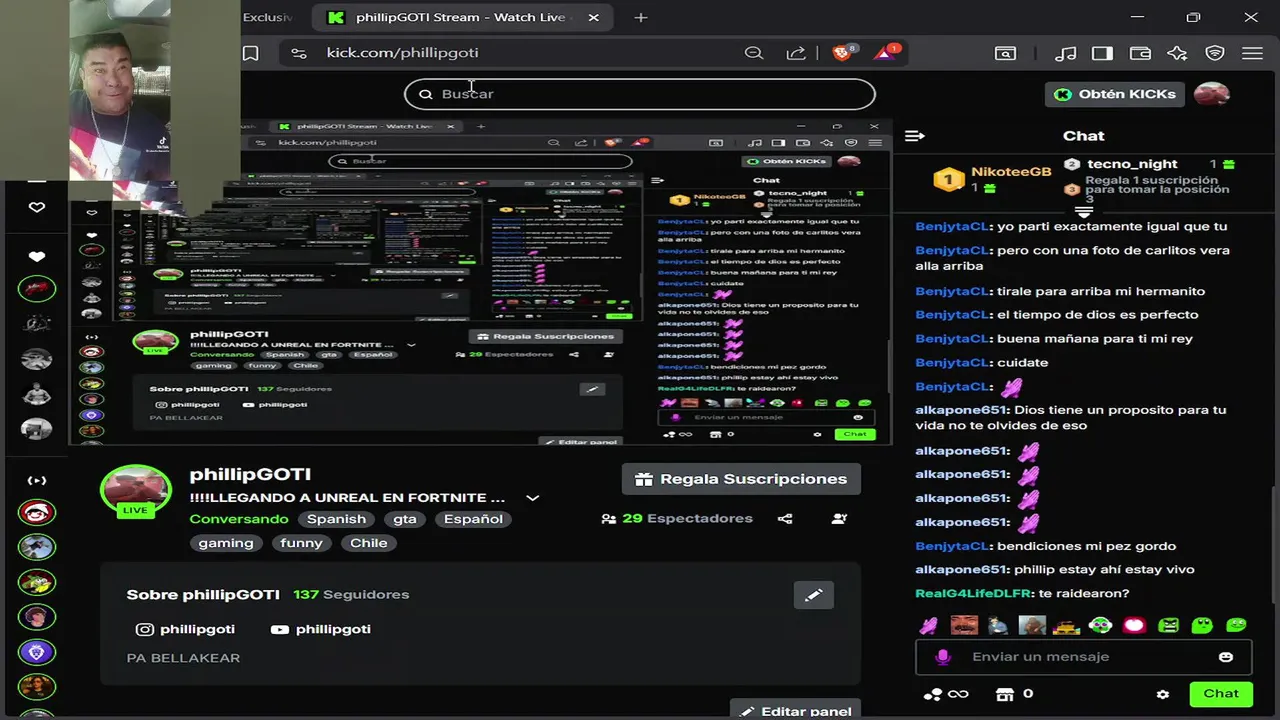
Task: Open chat settings gear icon
Action: click(x=1162, y=694)
